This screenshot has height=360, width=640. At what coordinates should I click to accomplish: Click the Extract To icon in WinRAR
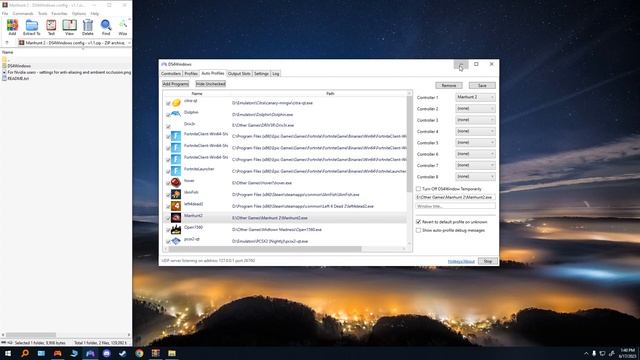click(31, 27)
